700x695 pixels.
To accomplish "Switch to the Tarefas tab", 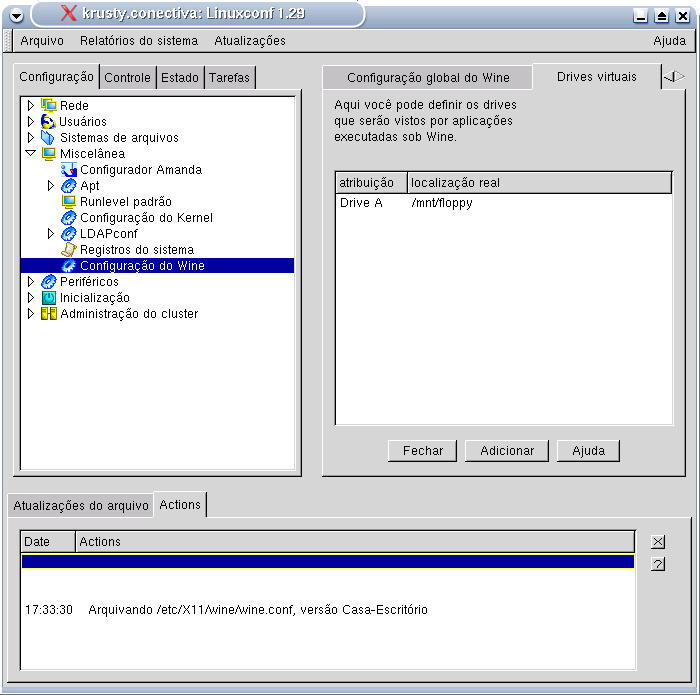I will [229, 78].
